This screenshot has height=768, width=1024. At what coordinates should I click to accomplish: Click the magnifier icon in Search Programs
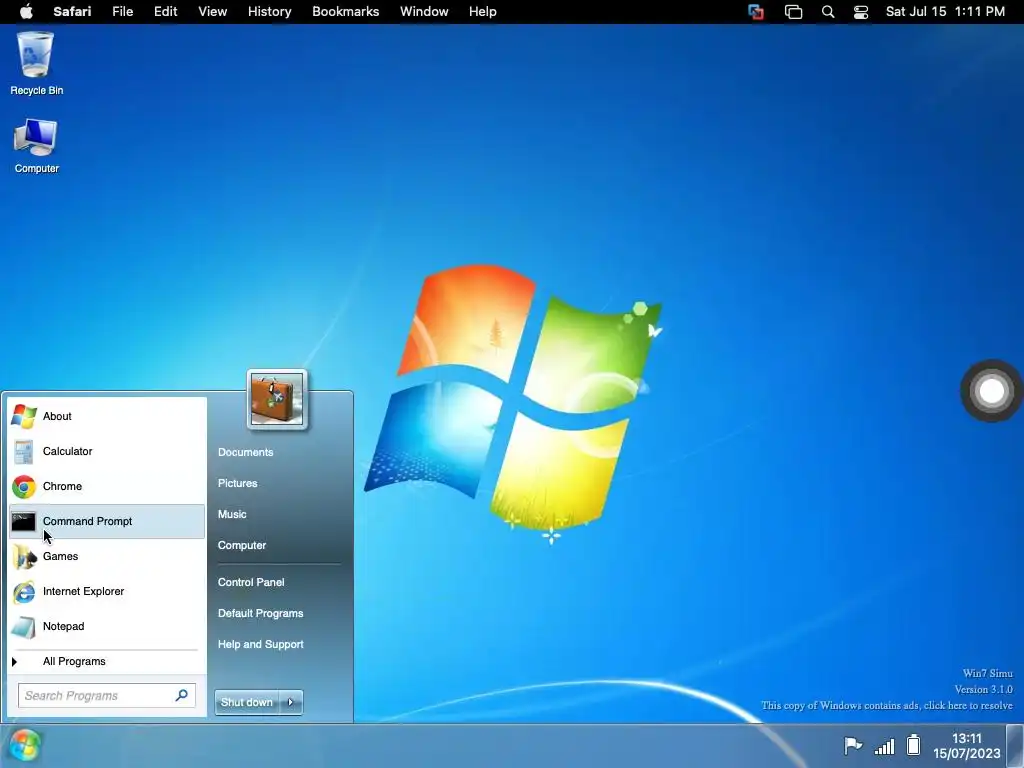coord(182,696)
